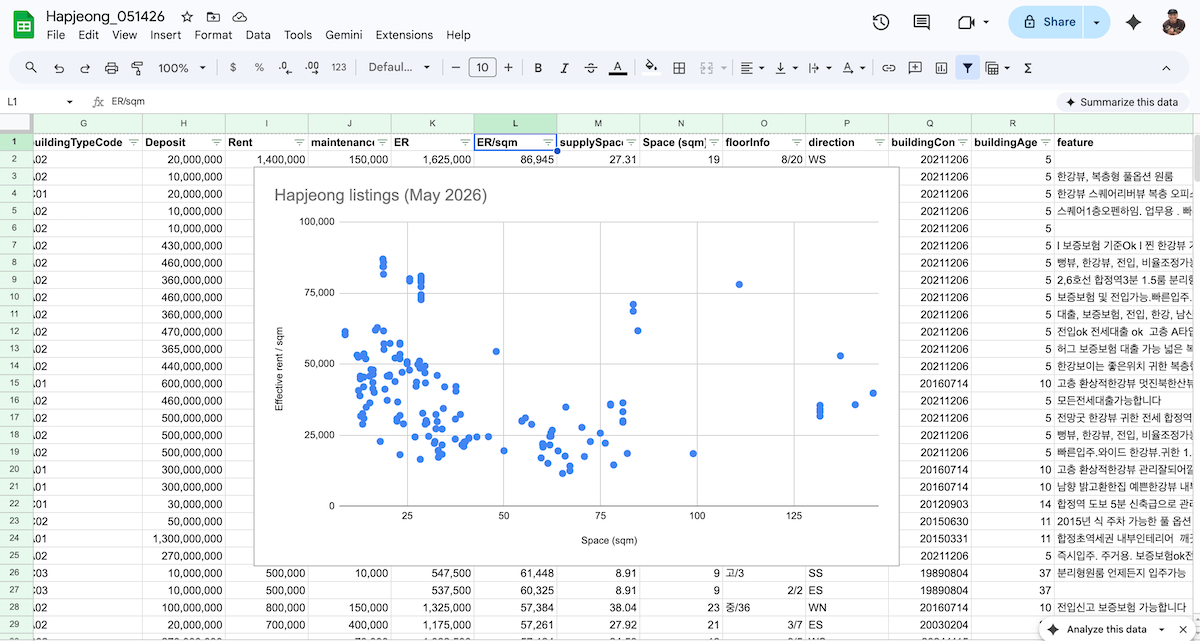Click Summarize this data button
Image resolution: width=1200 pixels, height=641 pixels.
pyautogui.click(x=1122, y=102)
